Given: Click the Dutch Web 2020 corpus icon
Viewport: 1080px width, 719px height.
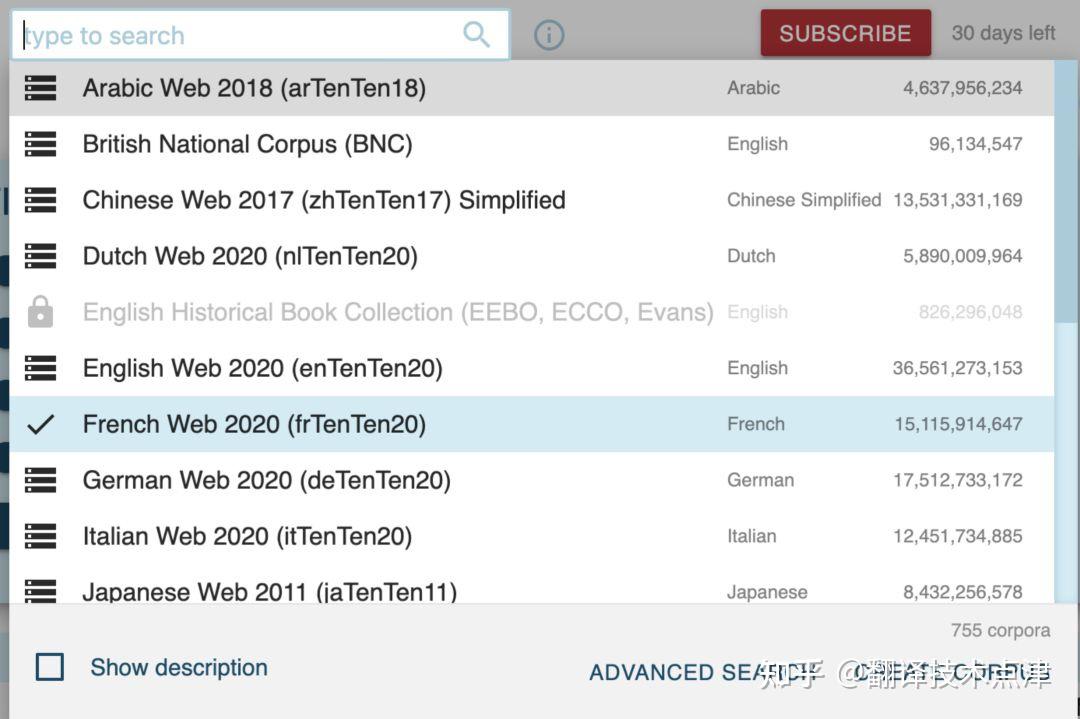Looking at the screenshot, I should point(41,256).
